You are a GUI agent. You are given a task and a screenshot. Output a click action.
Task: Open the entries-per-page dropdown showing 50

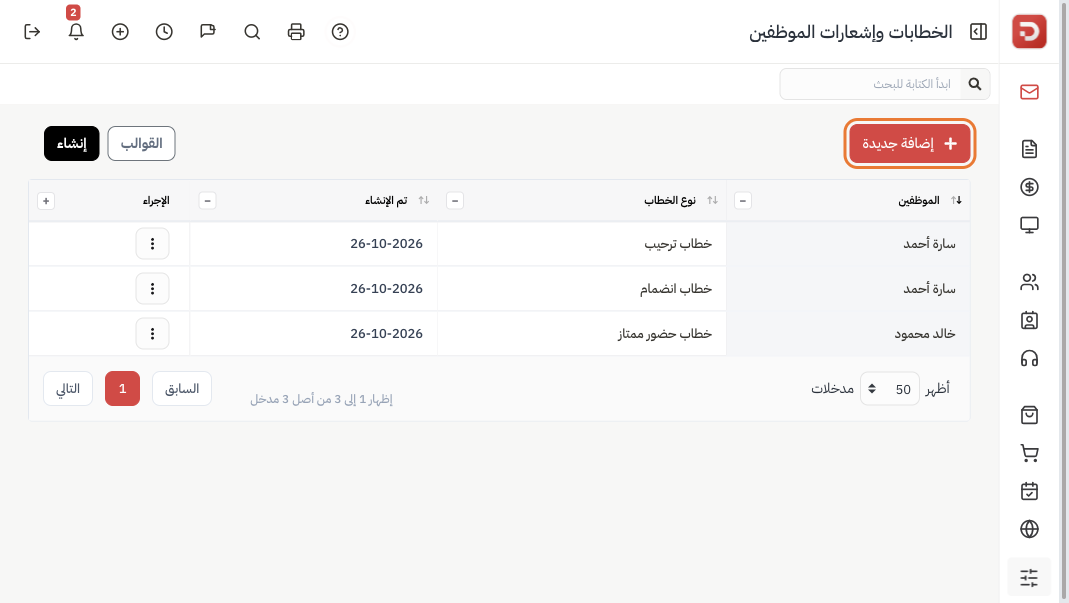[890, 389]
